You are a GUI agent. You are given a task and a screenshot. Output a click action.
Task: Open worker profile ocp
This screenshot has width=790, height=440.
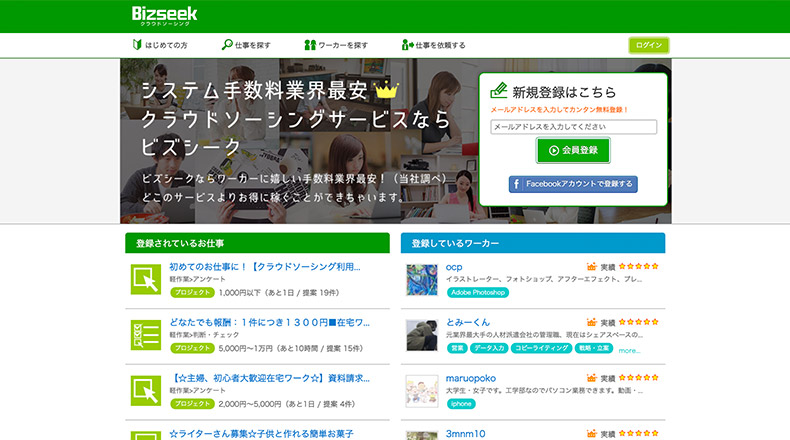pos(453,267)
